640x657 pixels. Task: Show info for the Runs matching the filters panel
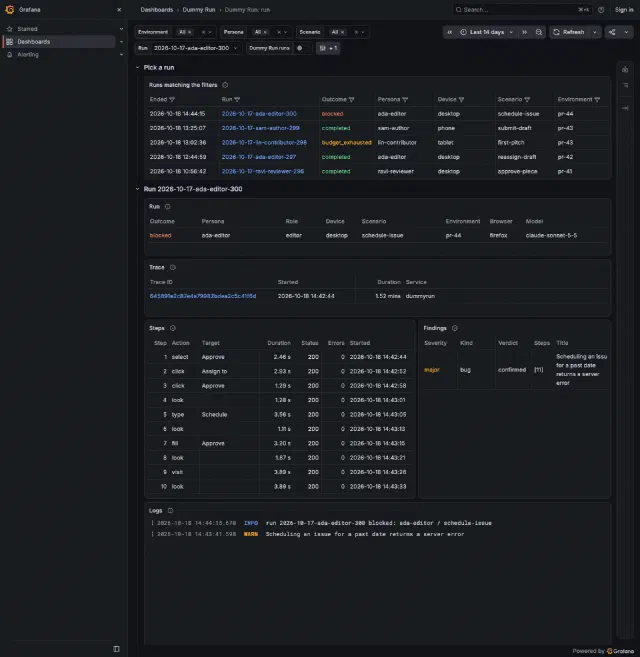(225, 85)
